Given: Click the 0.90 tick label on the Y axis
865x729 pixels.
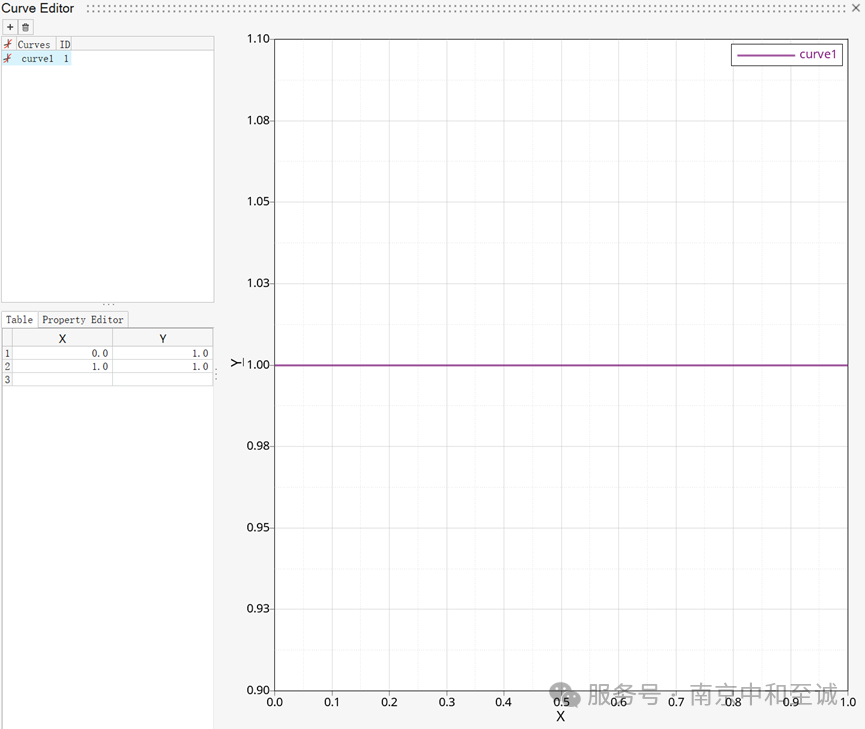Looking at the screenshot, I should pyautogui.click(x=258, y=690).
